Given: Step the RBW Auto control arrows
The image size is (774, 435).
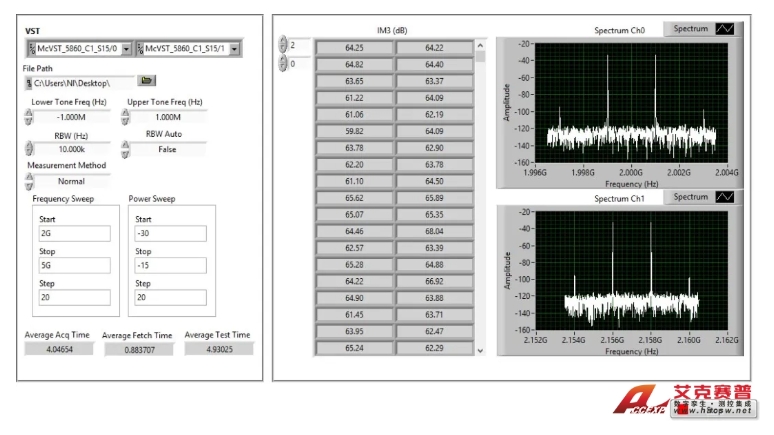Looking at the screenshot, I should coord(126,149).
